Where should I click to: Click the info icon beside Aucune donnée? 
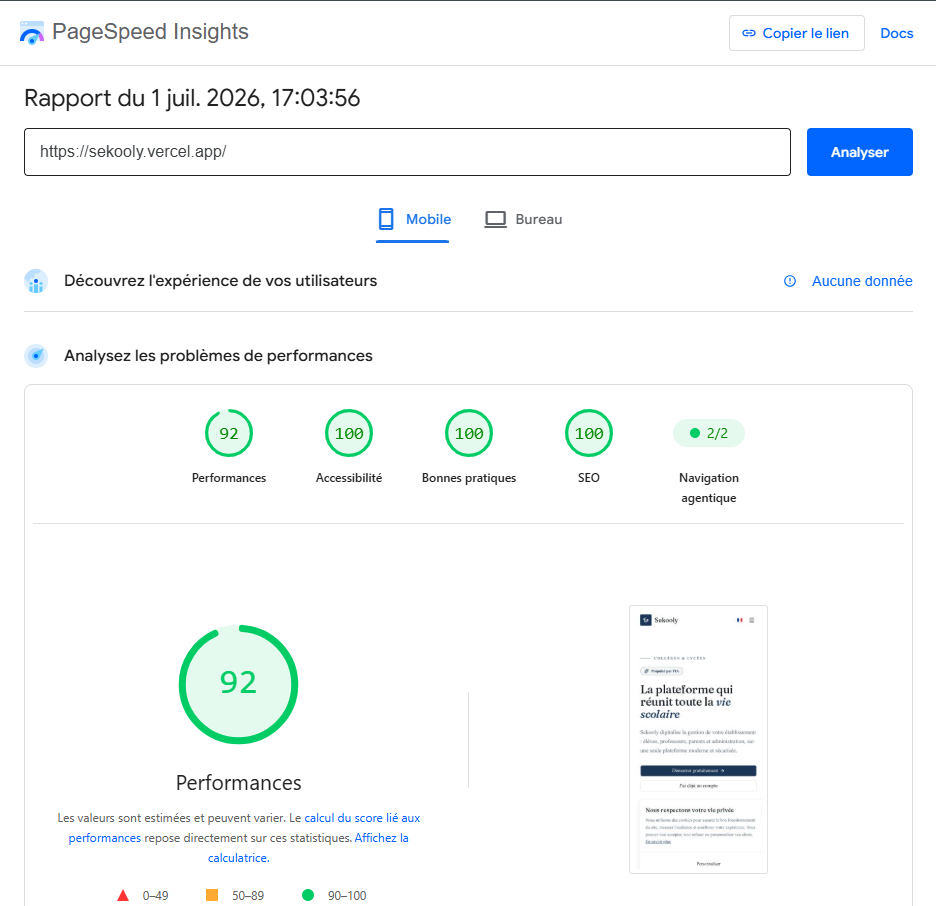click(790, 281)
